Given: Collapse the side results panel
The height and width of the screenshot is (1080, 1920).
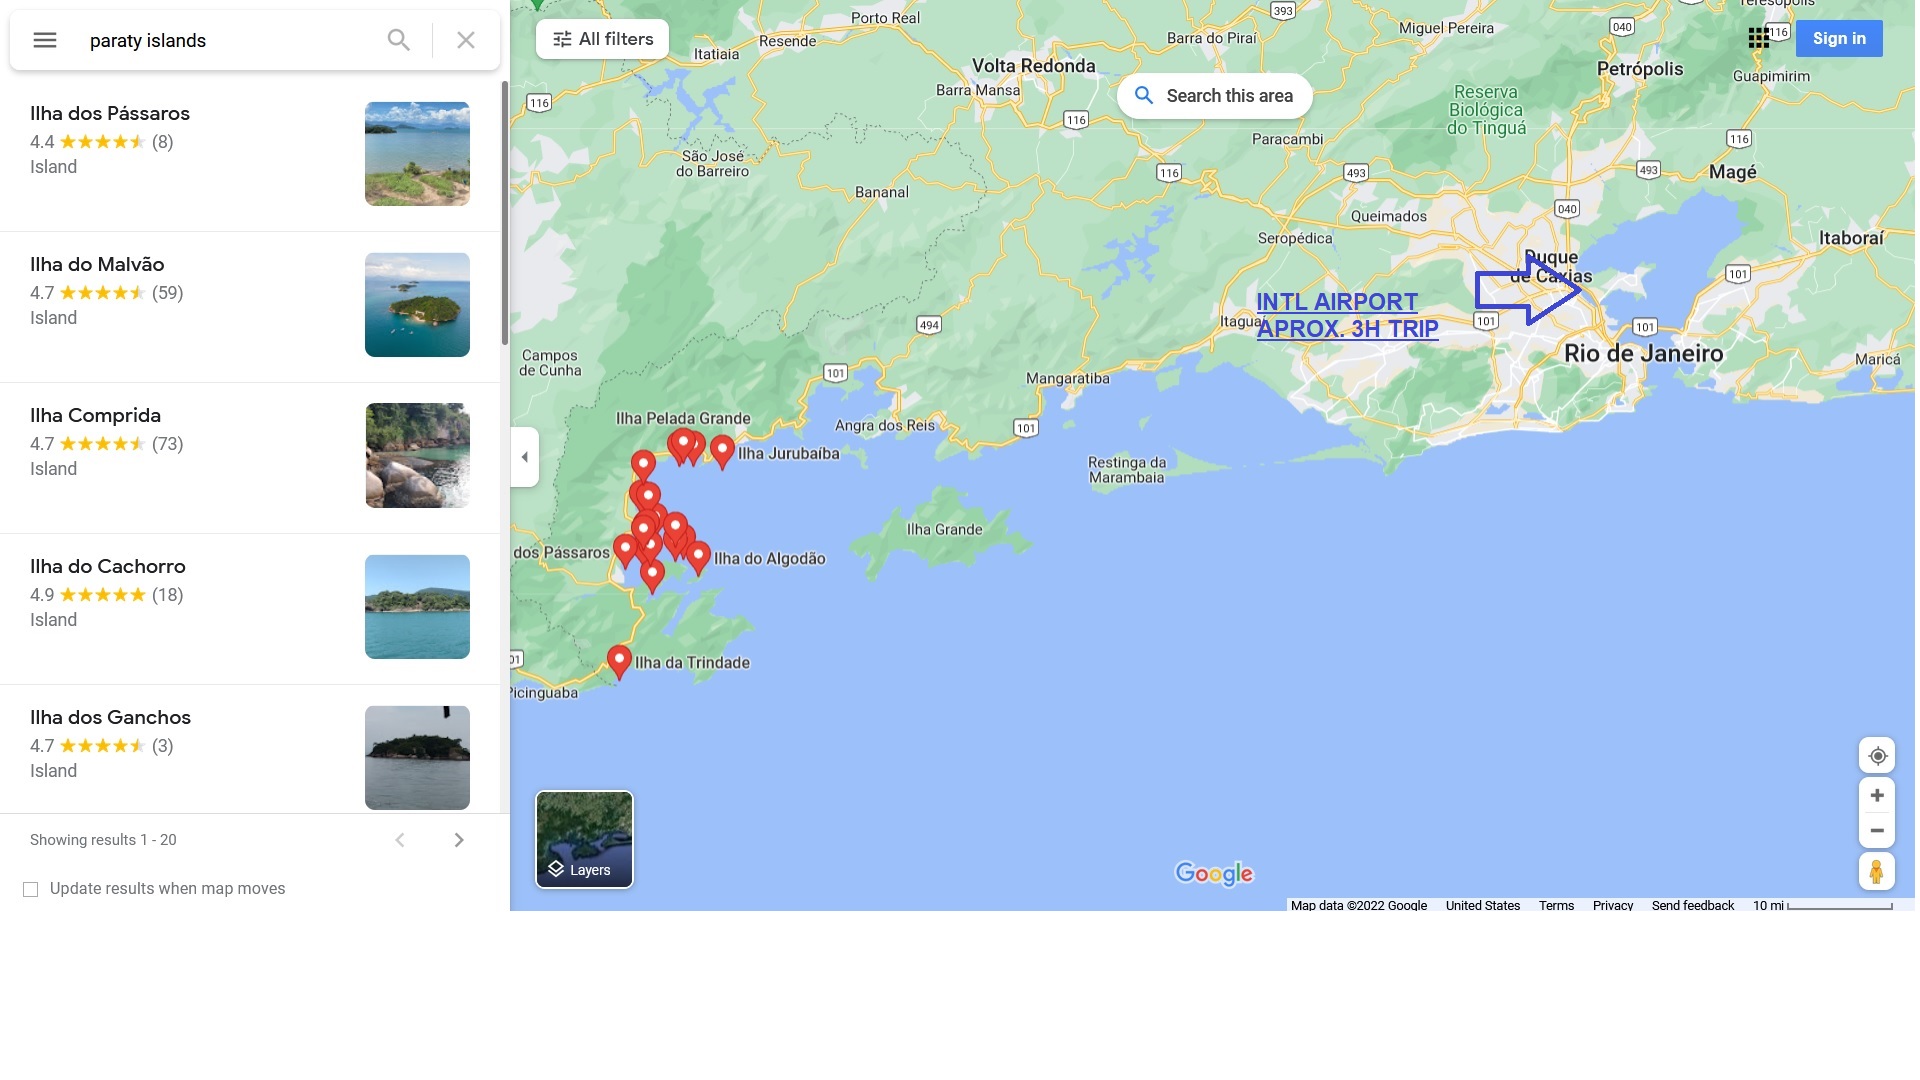Looking at the screenshot, I should pos(525,457).
